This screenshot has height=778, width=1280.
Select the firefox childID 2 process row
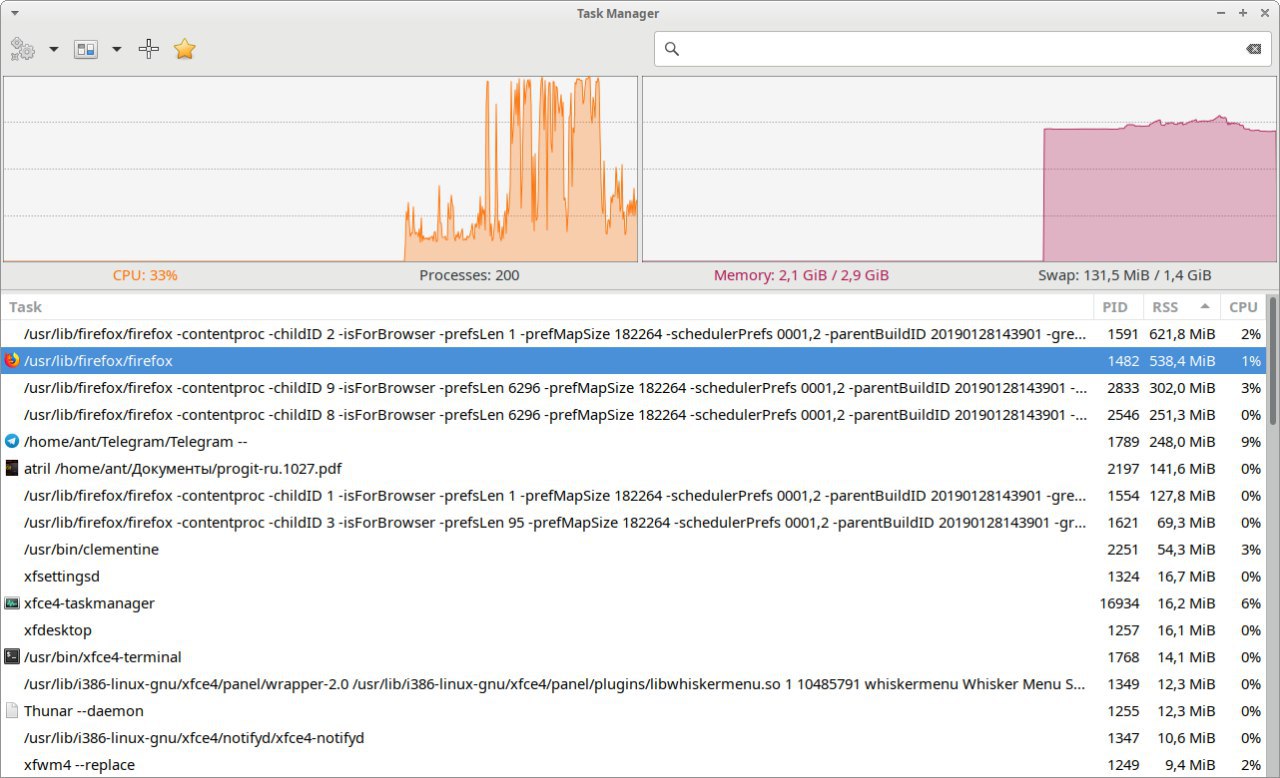tap(634, 333)
